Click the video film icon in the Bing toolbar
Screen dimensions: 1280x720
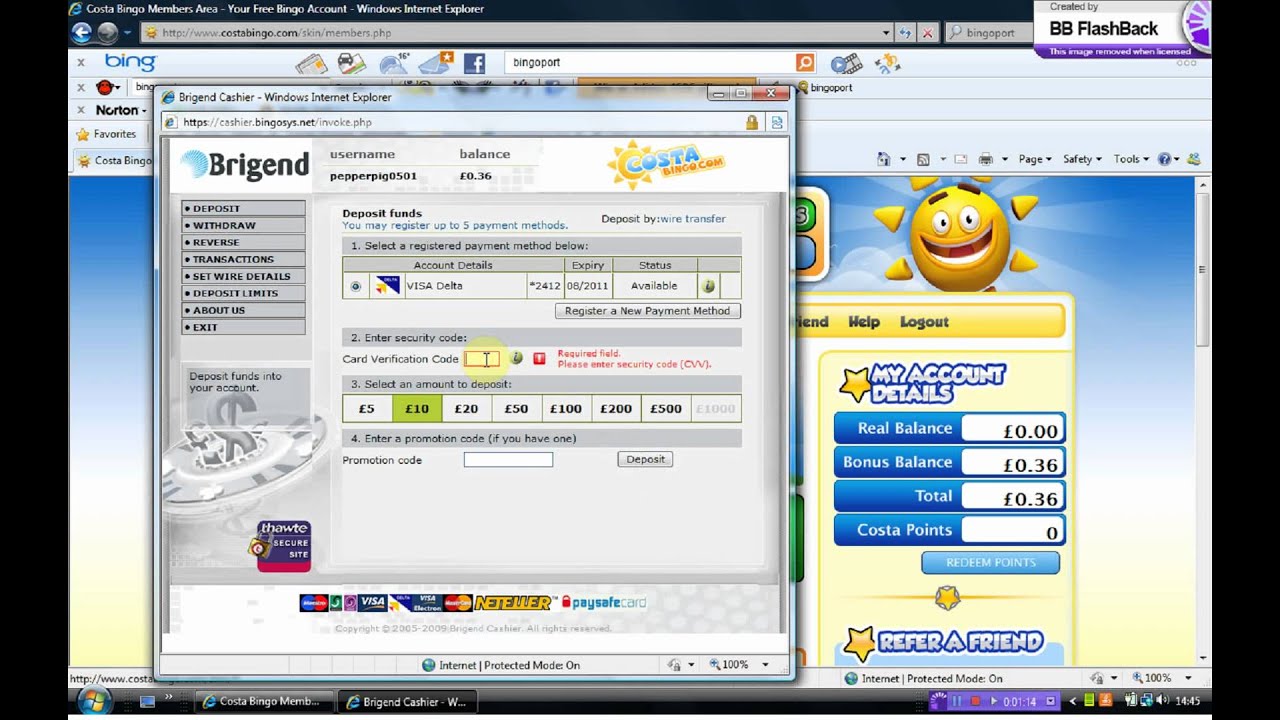(x=846, y=64)
